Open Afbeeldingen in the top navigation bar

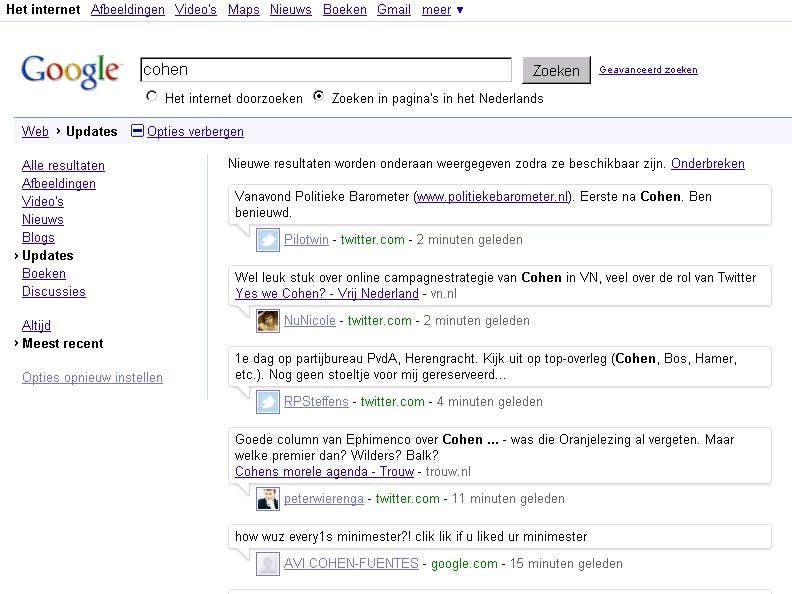coord(128,10)
